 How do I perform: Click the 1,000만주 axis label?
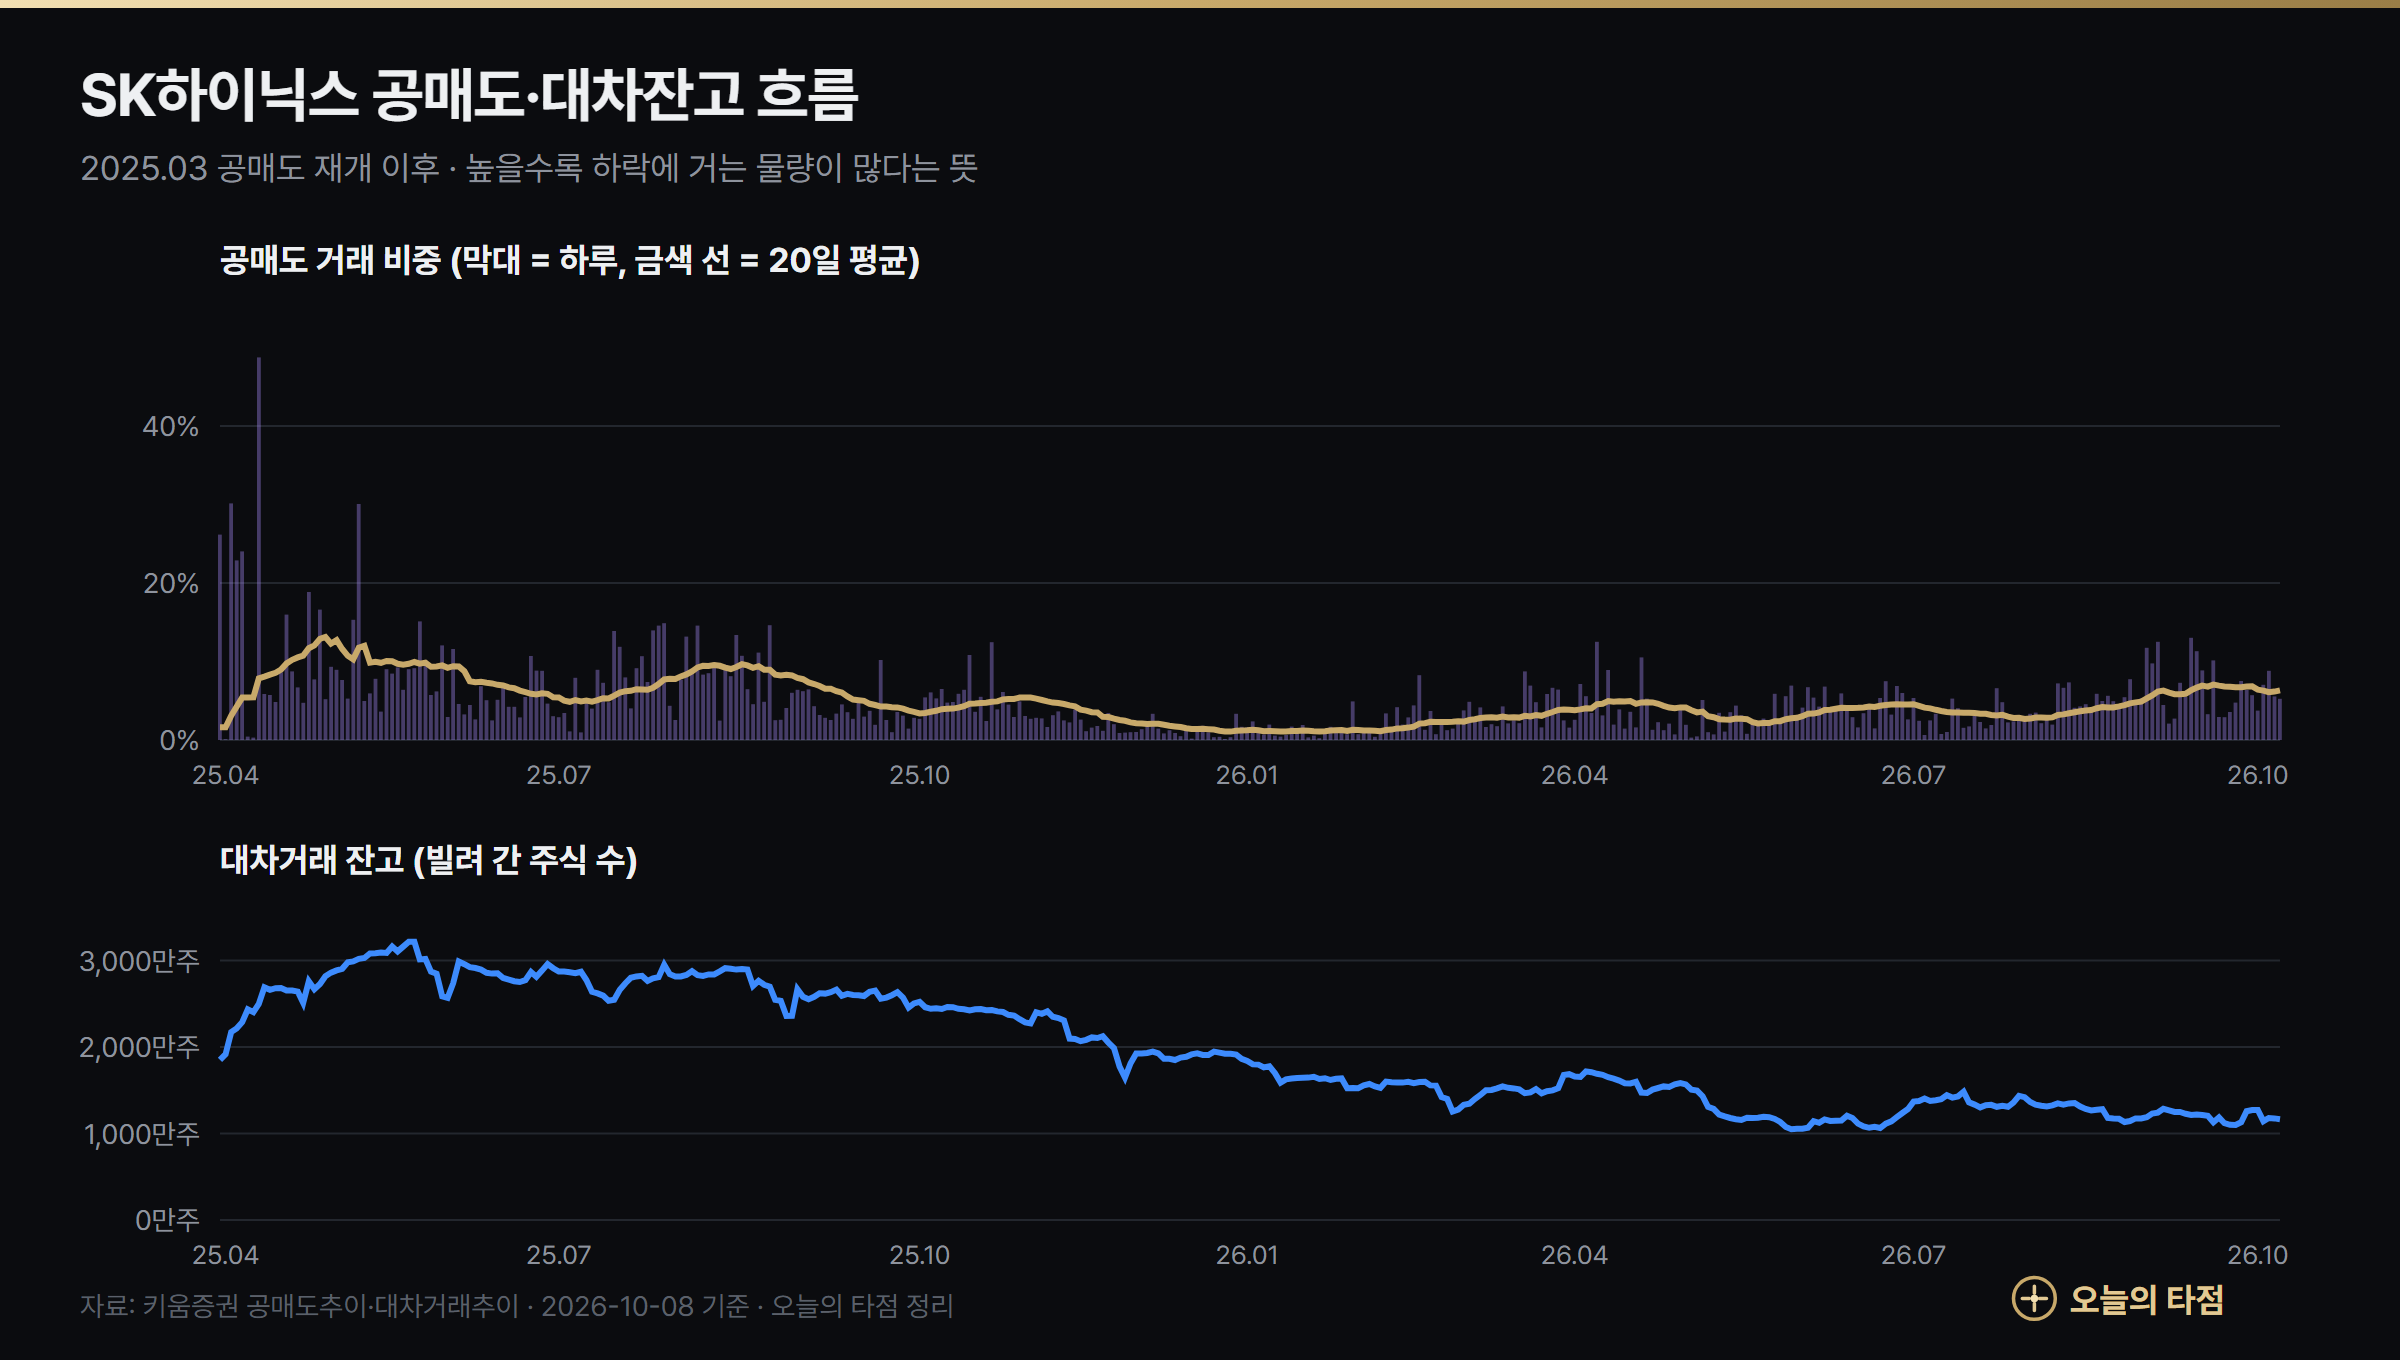pos(142,1134)
